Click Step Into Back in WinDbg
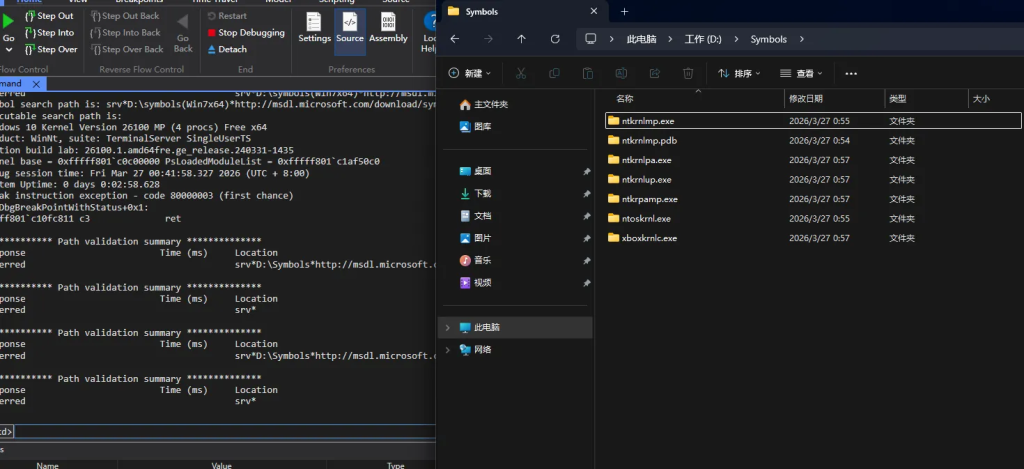Image resolution: width=1024 pixels, height=469 pixels. pos(125,33)
